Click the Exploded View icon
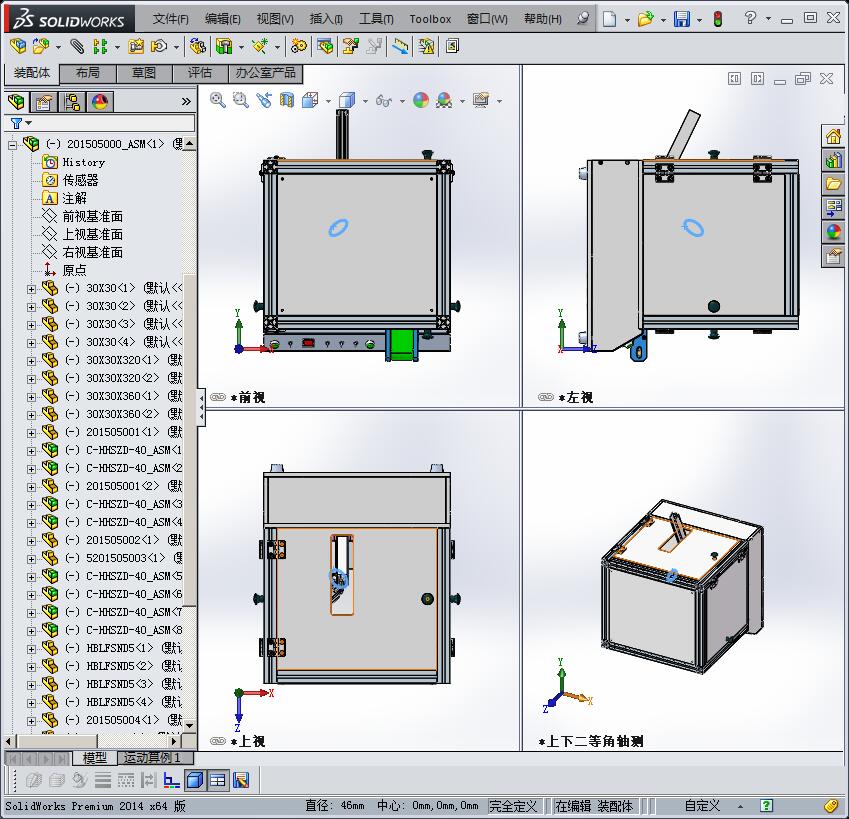Screen dimensions: 849x819 (x=350, y=47)
